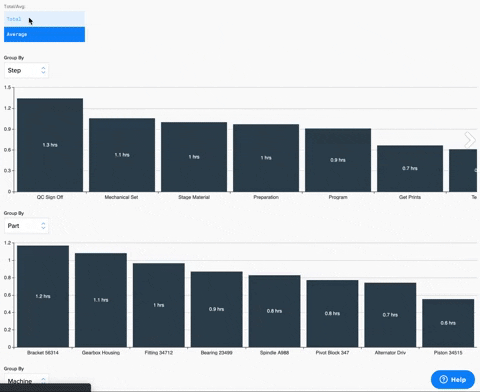480x392 pixels.
Task: Select the Mechanical Set bar
Action: pyautogui.click(x=122, y=155)
